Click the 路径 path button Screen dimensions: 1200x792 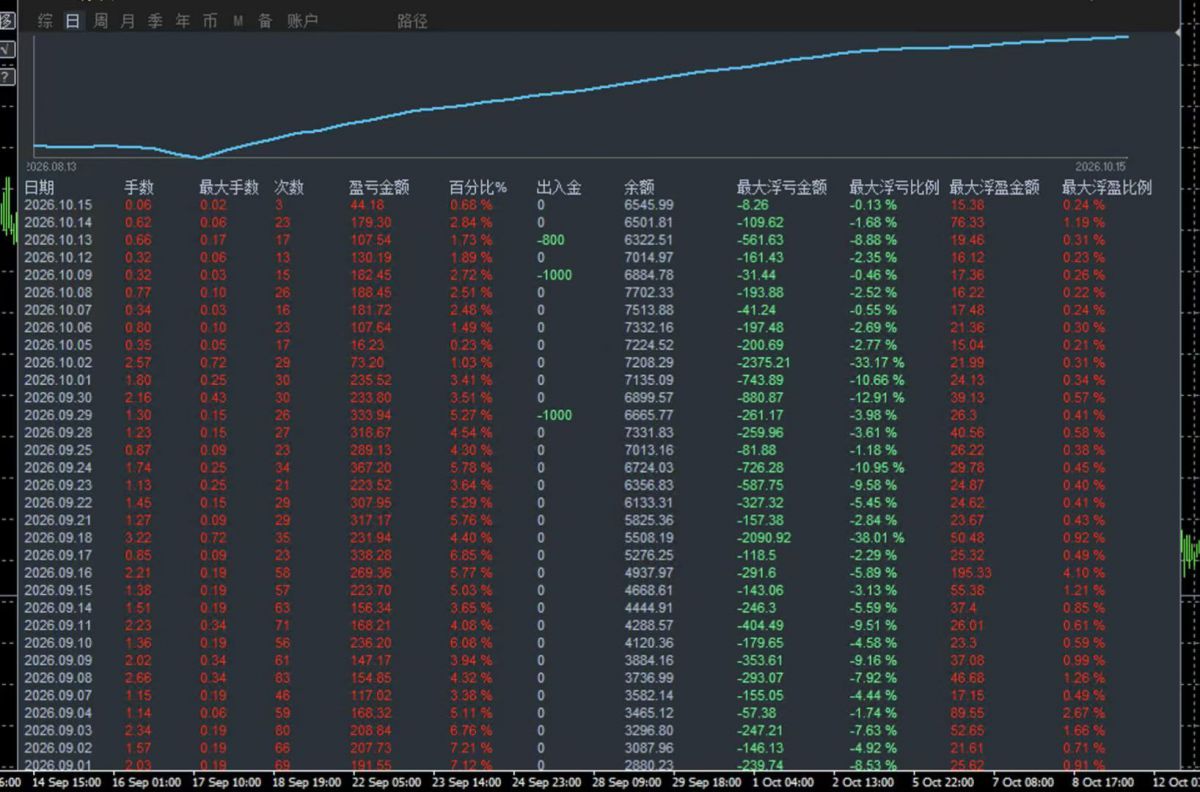point(412,20)
